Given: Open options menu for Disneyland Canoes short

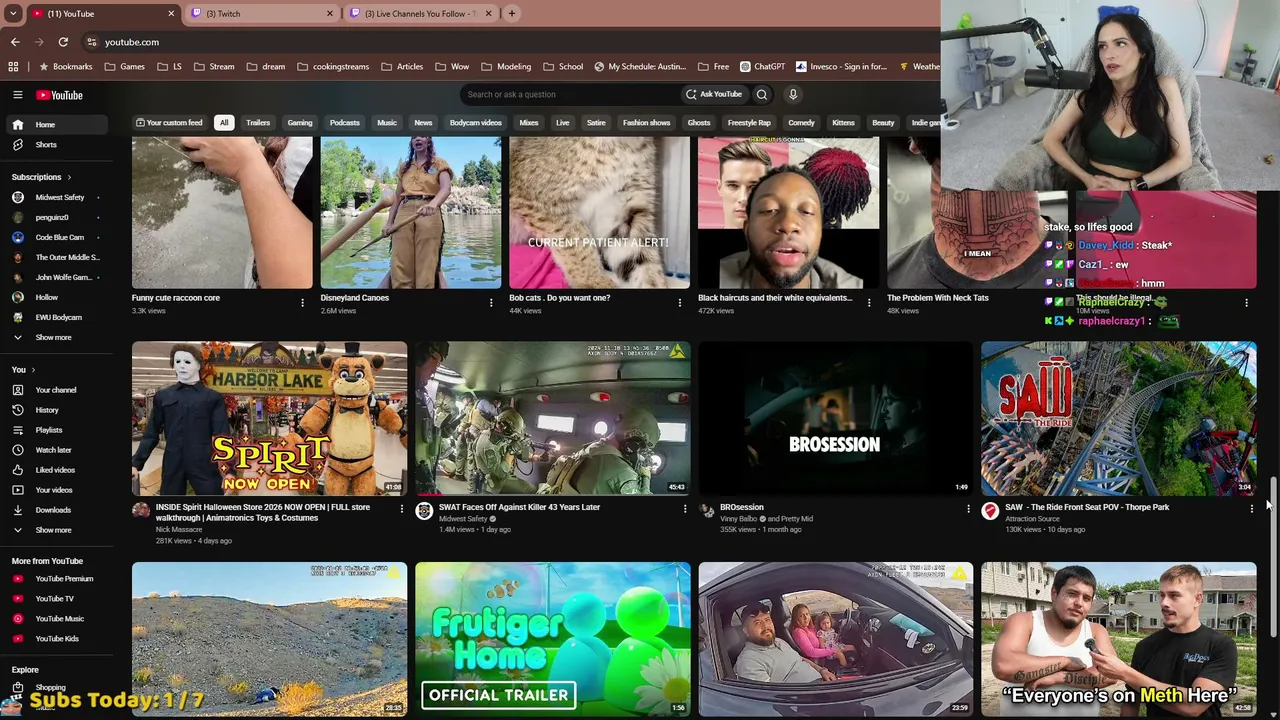Looking at the screenshot, I should [491, 302].
